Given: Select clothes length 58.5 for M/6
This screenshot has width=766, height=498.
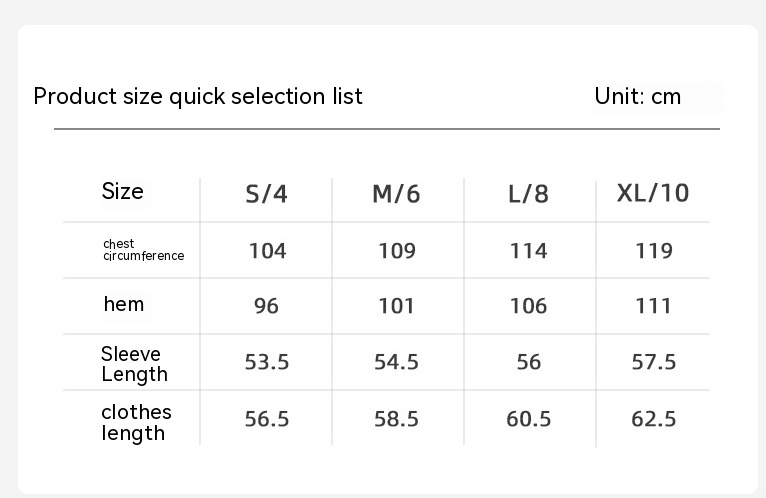Looking at the screenshot, I should click(x=396, y=419).
